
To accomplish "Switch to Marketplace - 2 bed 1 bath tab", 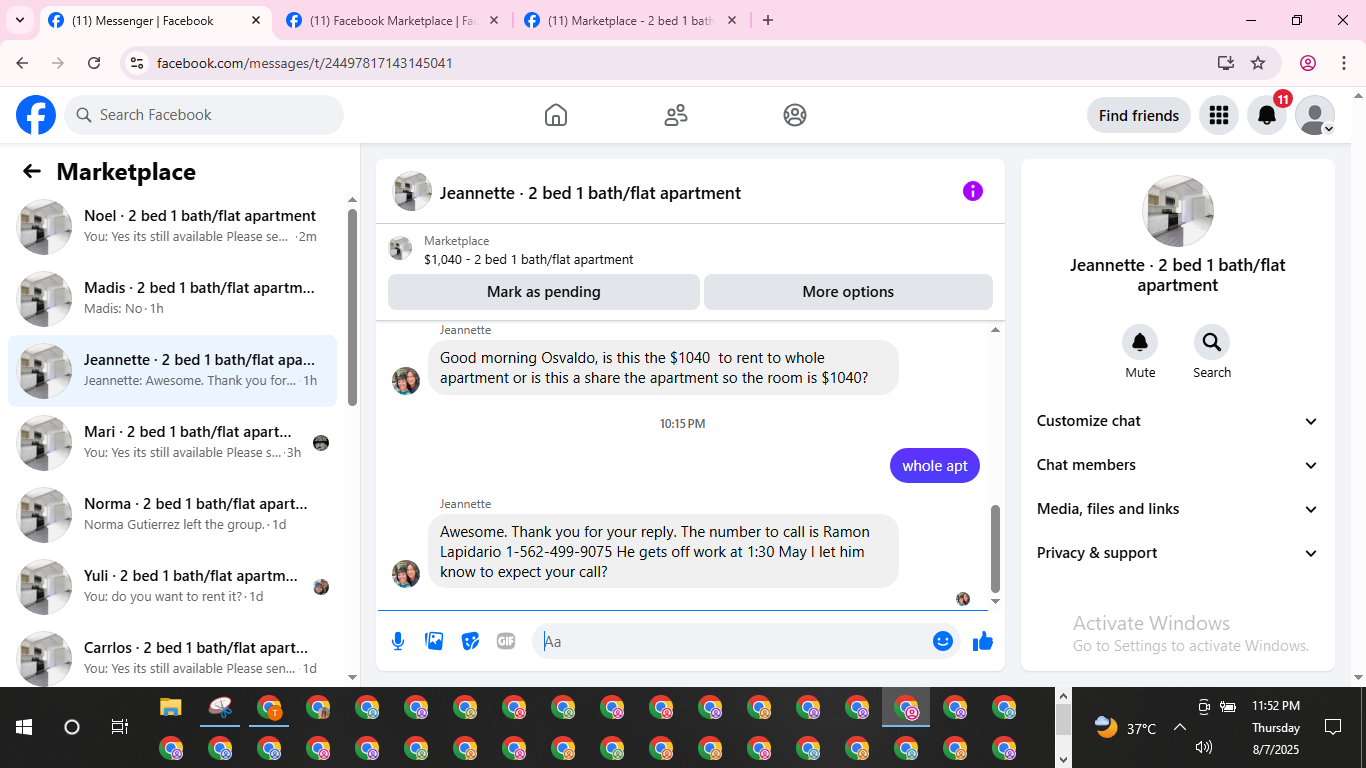I will tap(630, 20).
